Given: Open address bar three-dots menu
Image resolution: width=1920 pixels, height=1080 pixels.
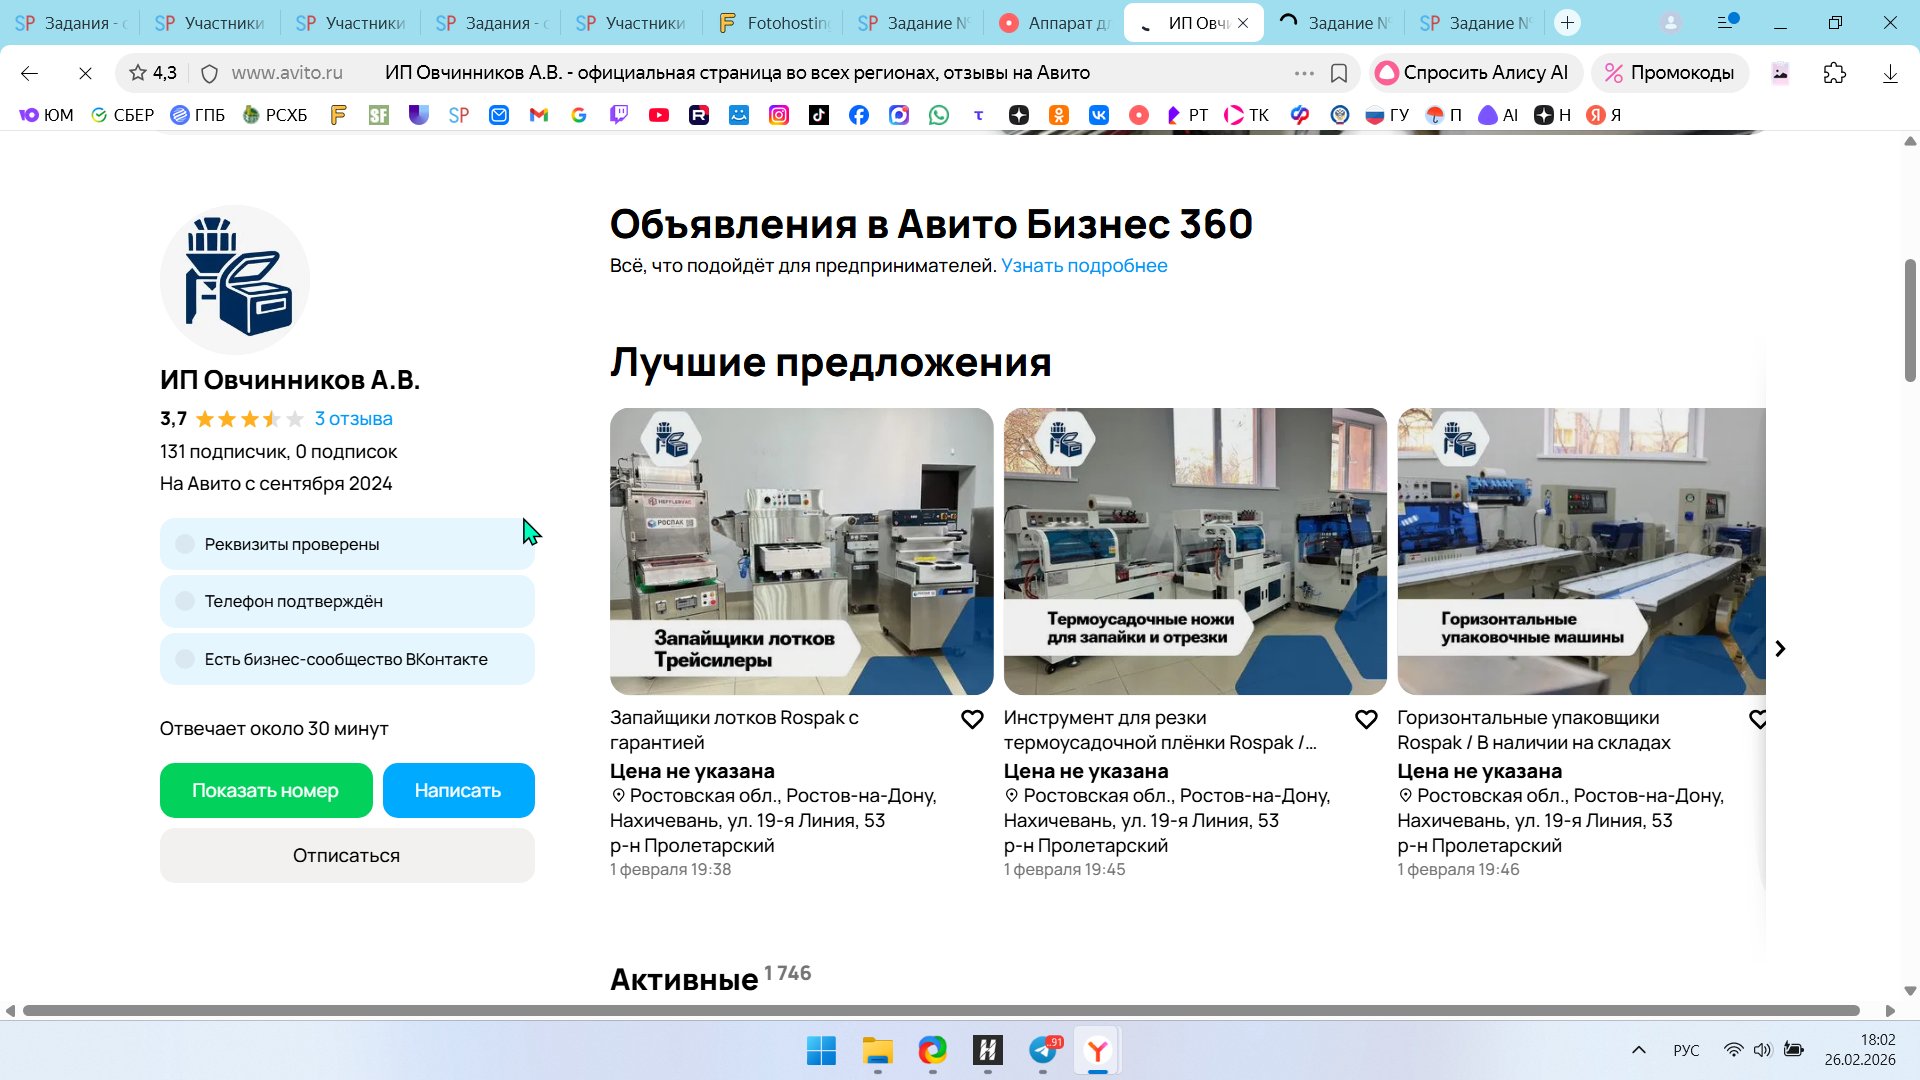Looking at the screenshot, I should pyautogui.click(x=1304, y=73).
